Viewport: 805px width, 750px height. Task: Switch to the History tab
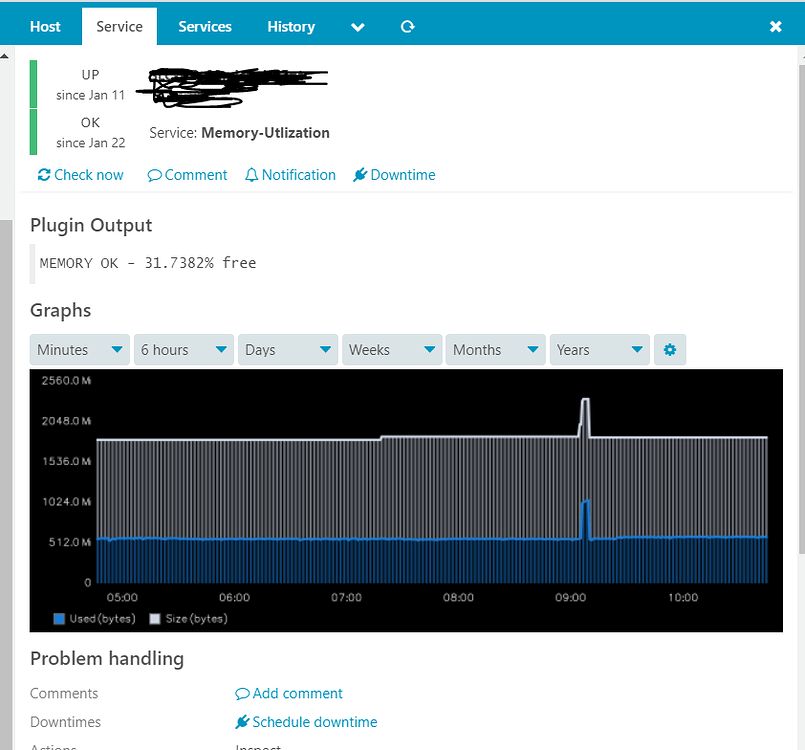click(x=290, y=26)
